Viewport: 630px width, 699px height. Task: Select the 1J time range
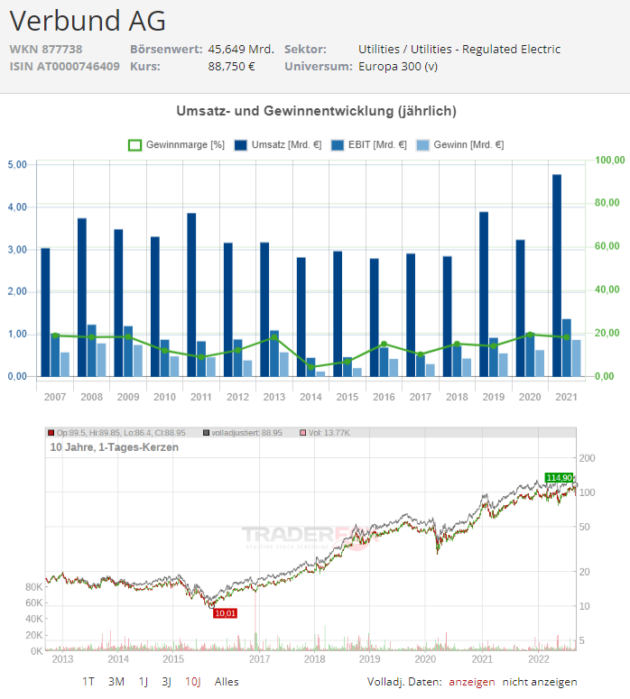point(143,682)
